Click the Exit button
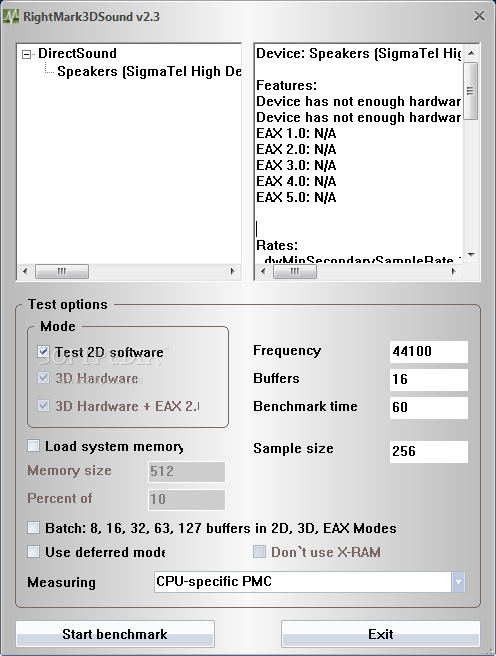The height and width of the screenshot is (656, 496). click(381, 634)
